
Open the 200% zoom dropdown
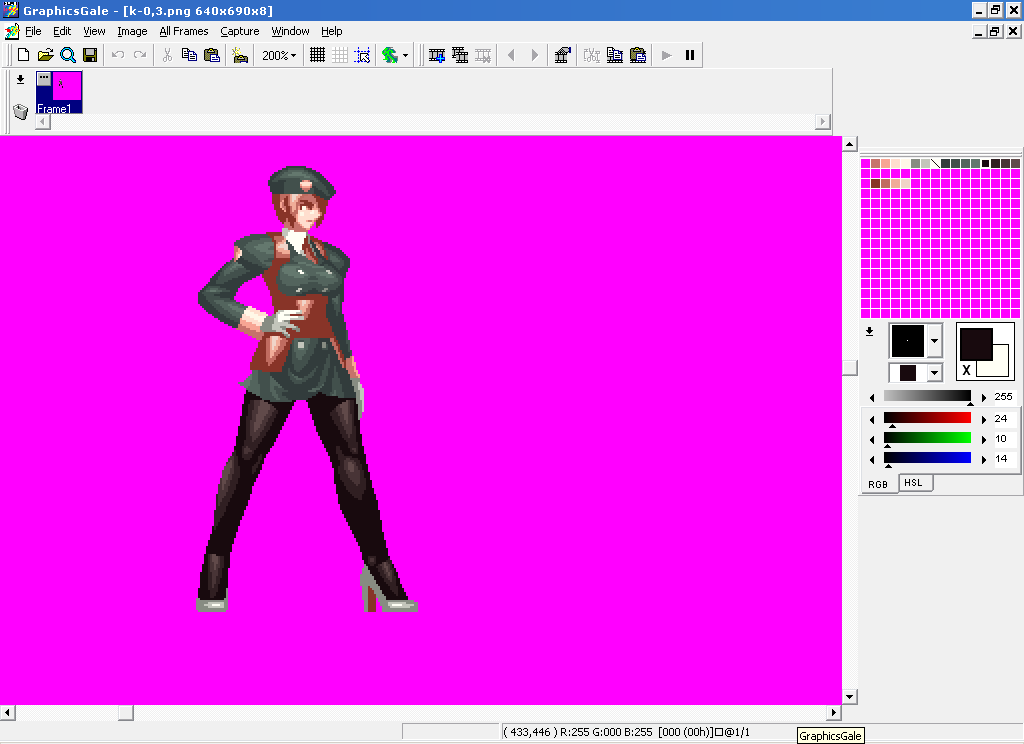coord(279,55)
